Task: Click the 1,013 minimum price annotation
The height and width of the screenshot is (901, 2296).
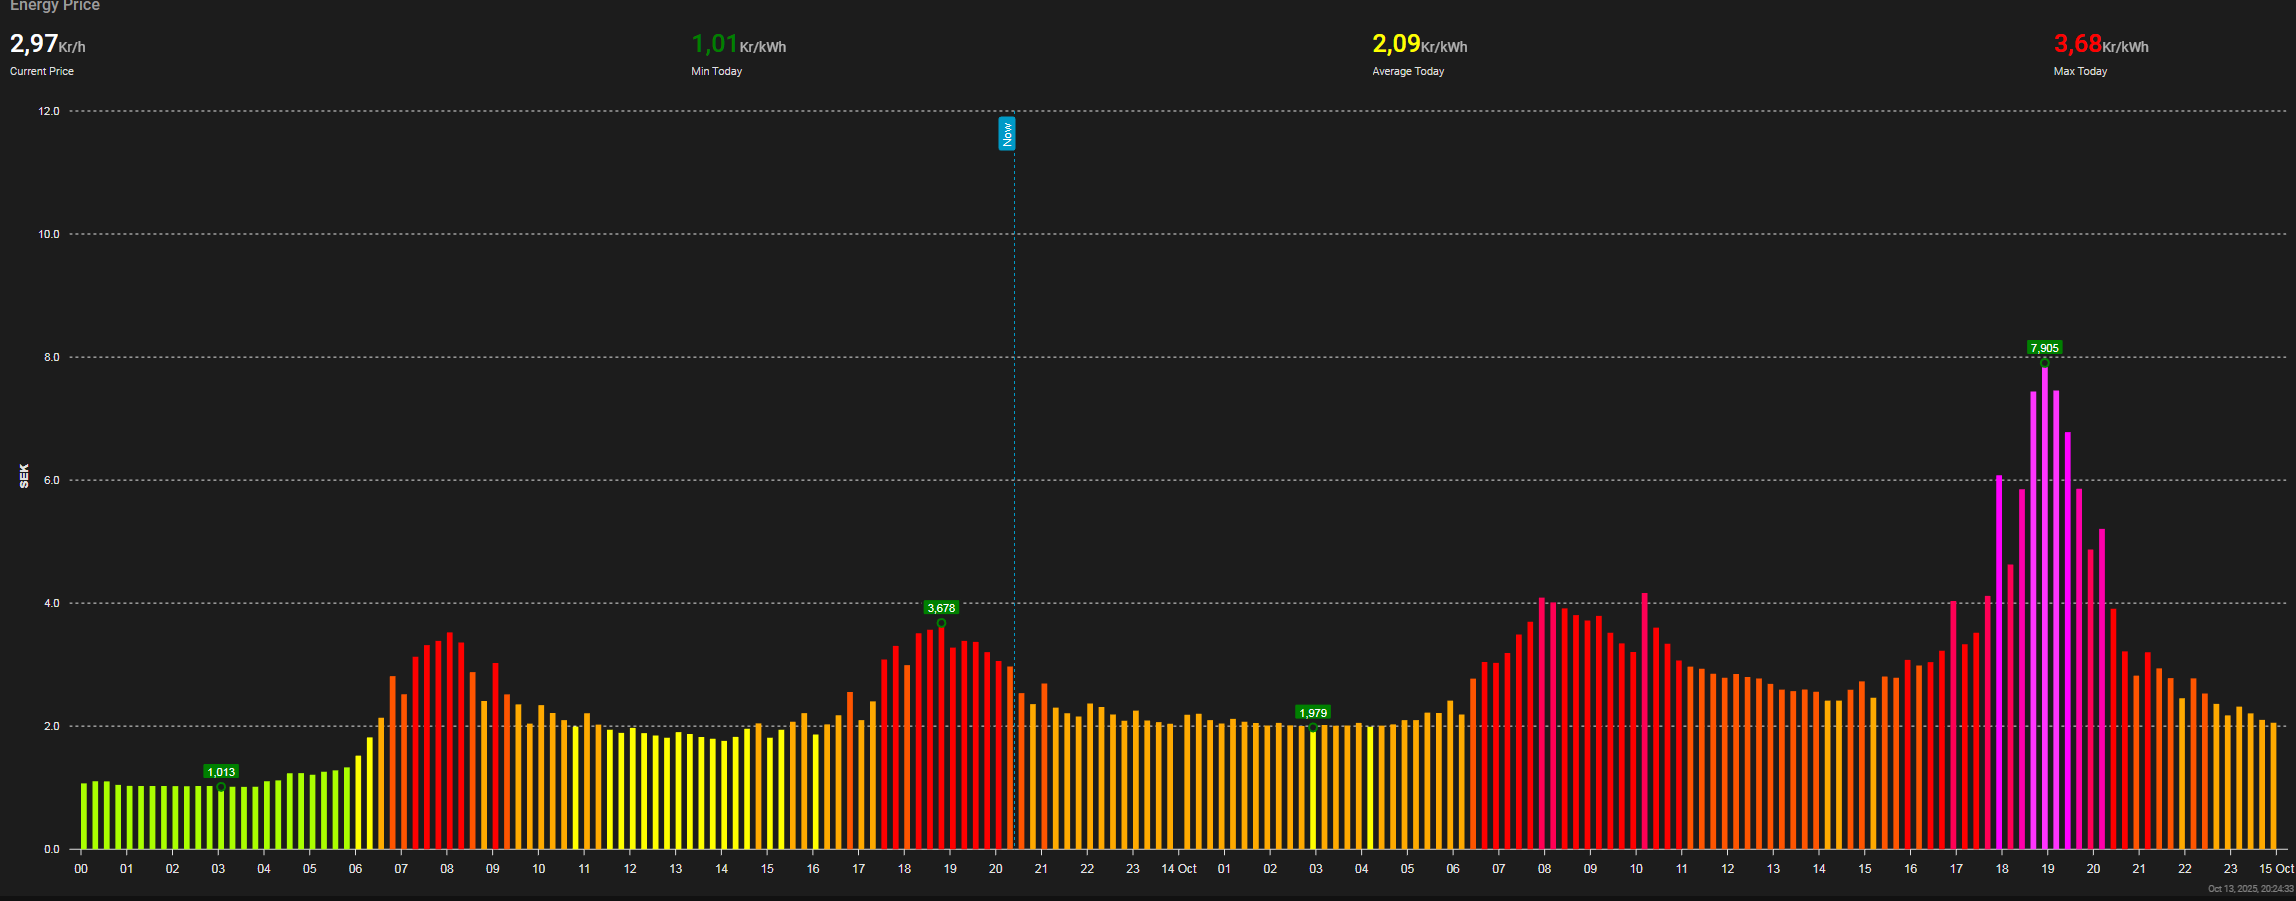Action: (x=221, y=772)
